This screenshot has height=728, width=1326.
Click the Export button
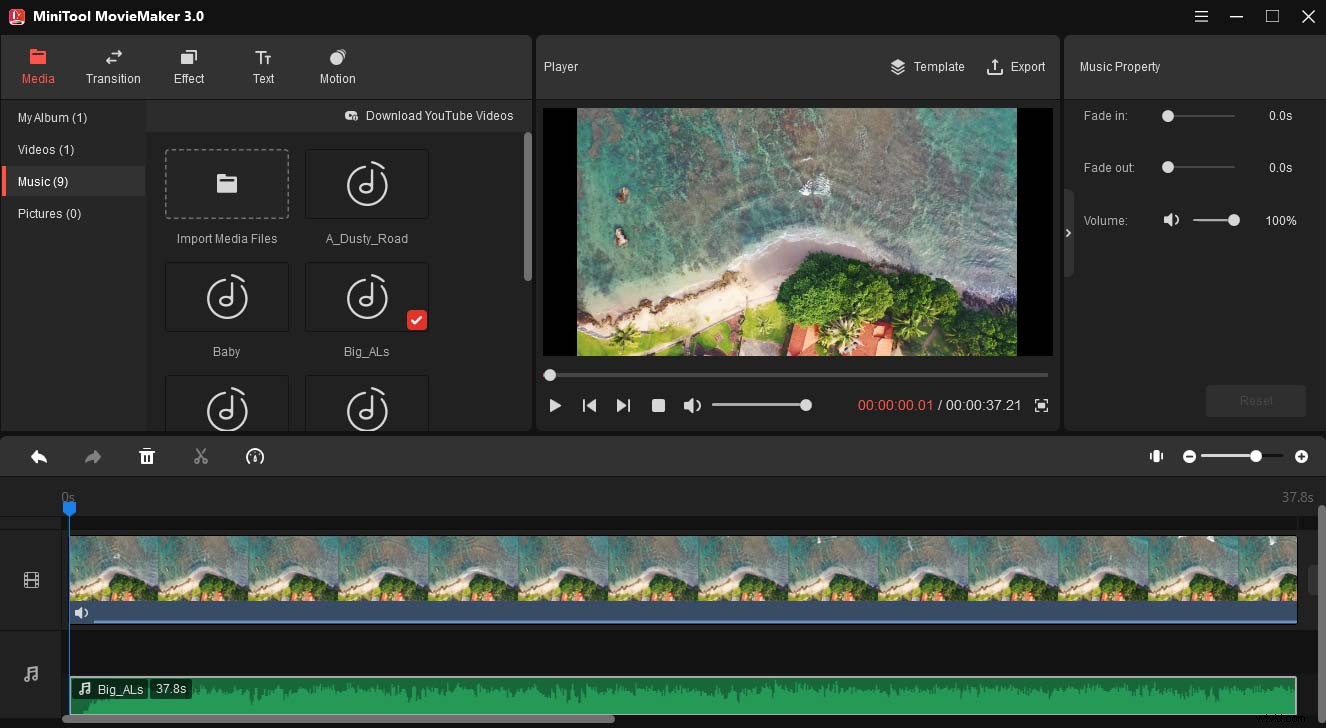click(1016, 67)
